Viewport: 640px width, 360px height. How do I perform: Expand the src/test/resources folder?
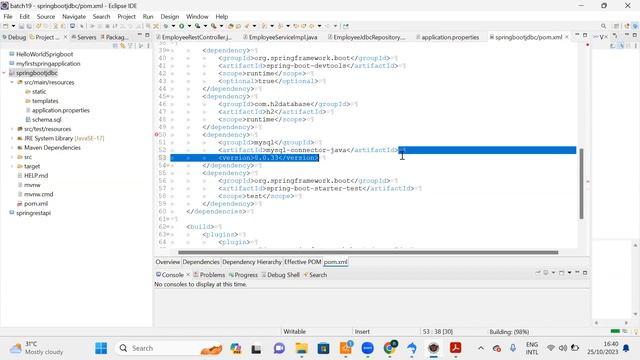tap(12, 129)
